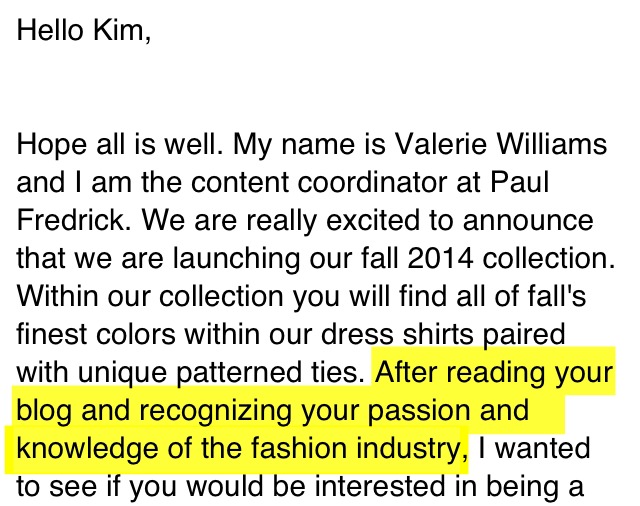The height and width of the screenshot is (506, 640).
Task: Click the words 'finest colors'
Action: [96, 334]
